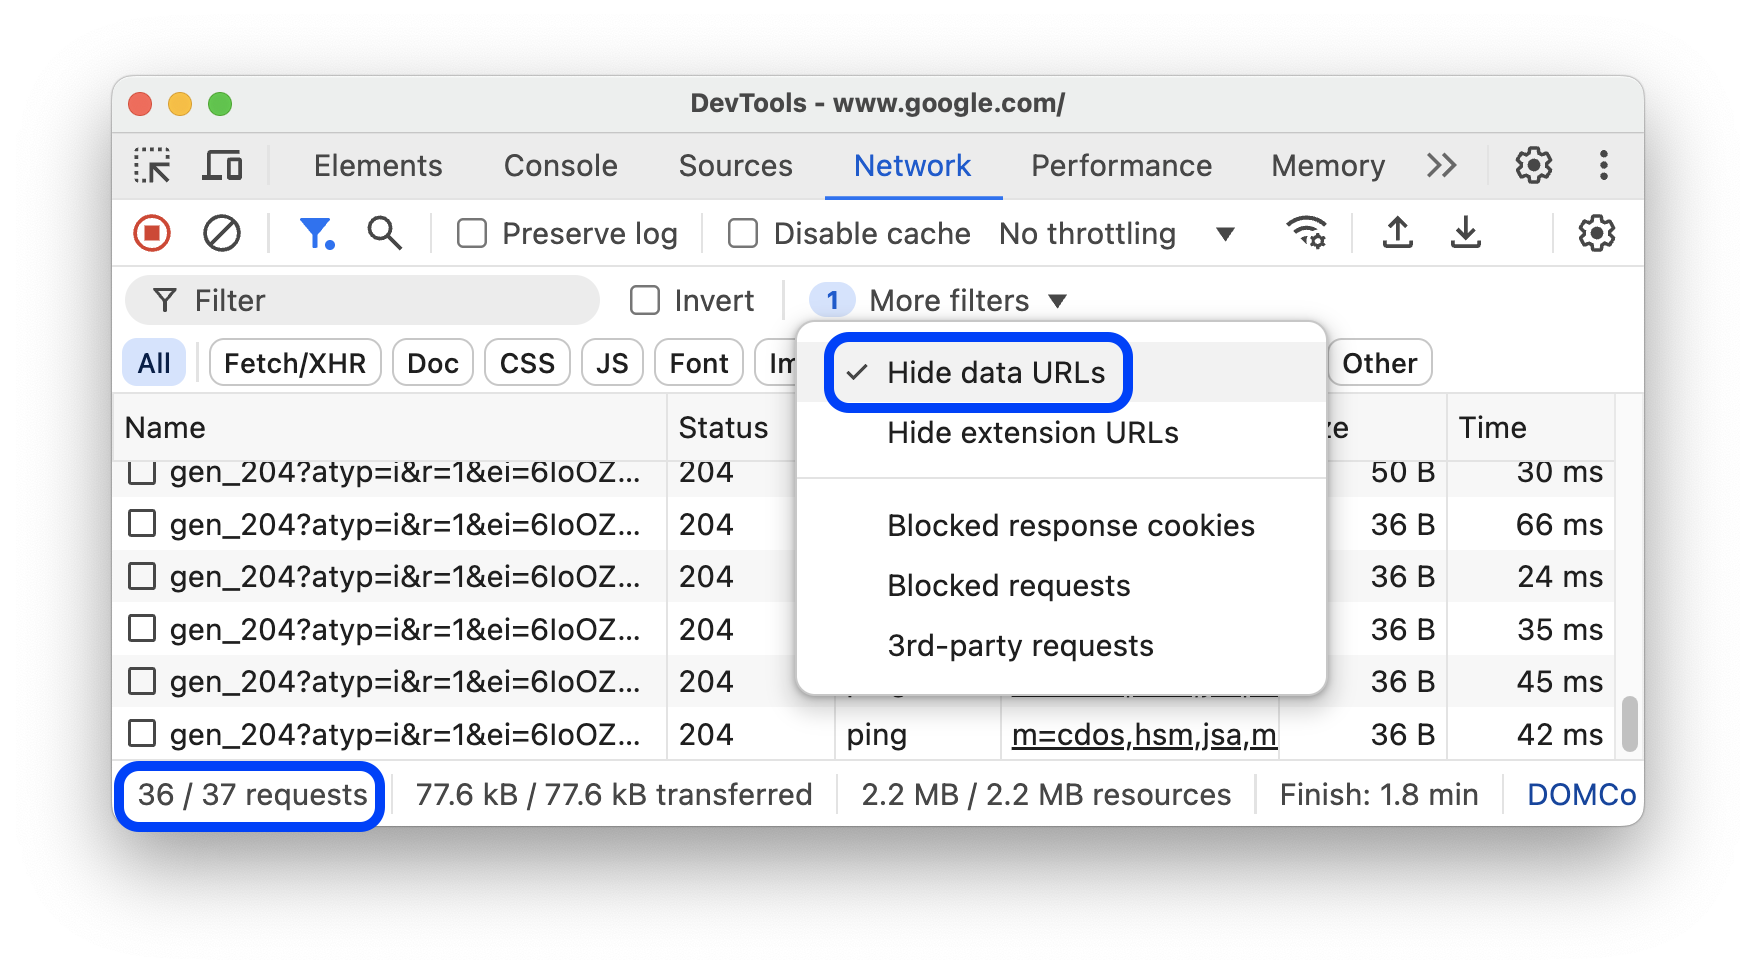Open the network settings gear
The width and height of the screenshot is (1756, 974).
tap(1596, 233)
